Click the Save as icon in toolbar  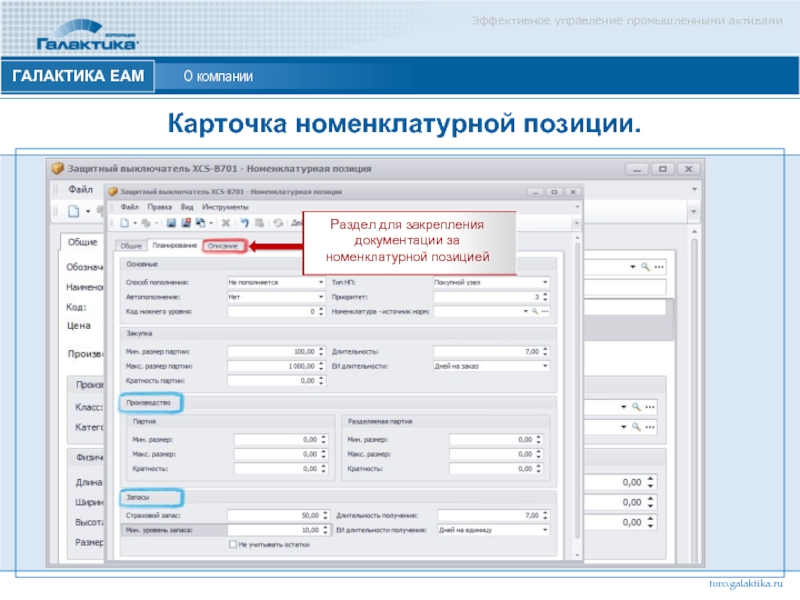coord(200,223)
